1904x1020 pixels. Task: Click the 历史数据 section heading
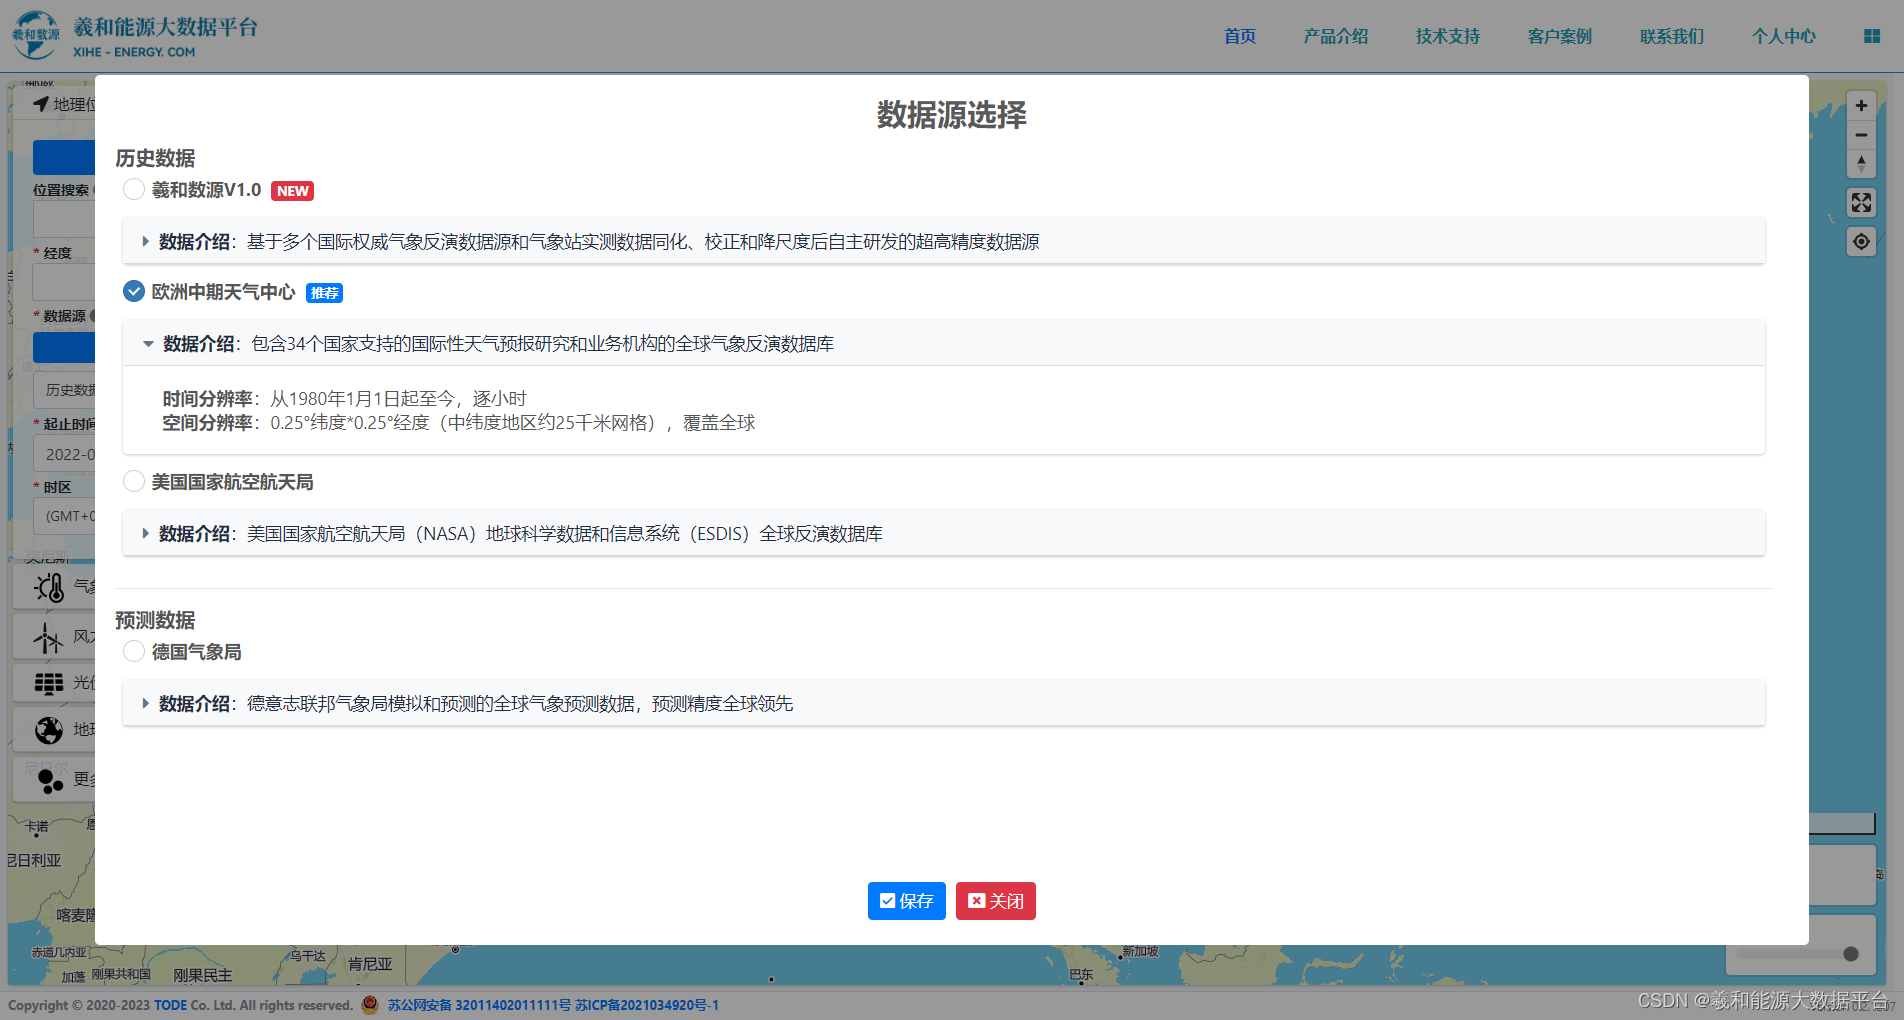click(x=155, y=158)
